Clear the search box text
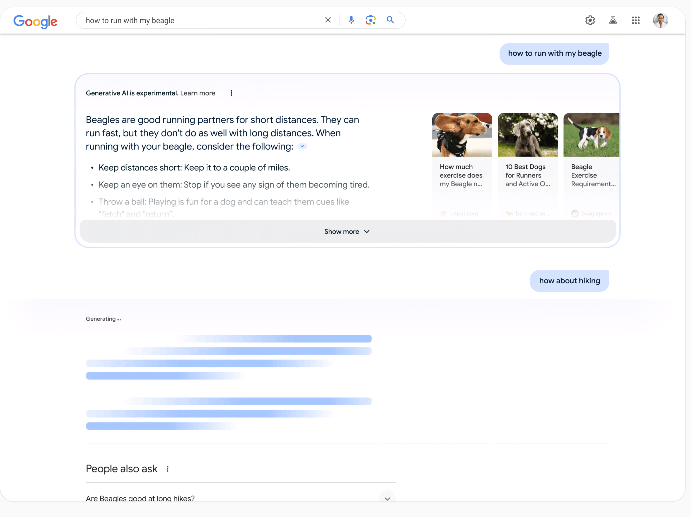The width and height of the screenshot is (691, 517). click(x=328, y=20)
